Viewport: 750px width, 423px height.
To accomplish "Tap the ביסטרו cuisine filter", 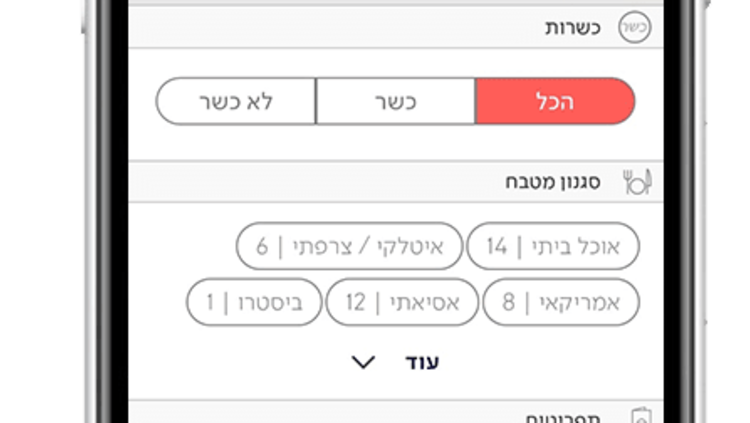I will click(x=255, y=303).
